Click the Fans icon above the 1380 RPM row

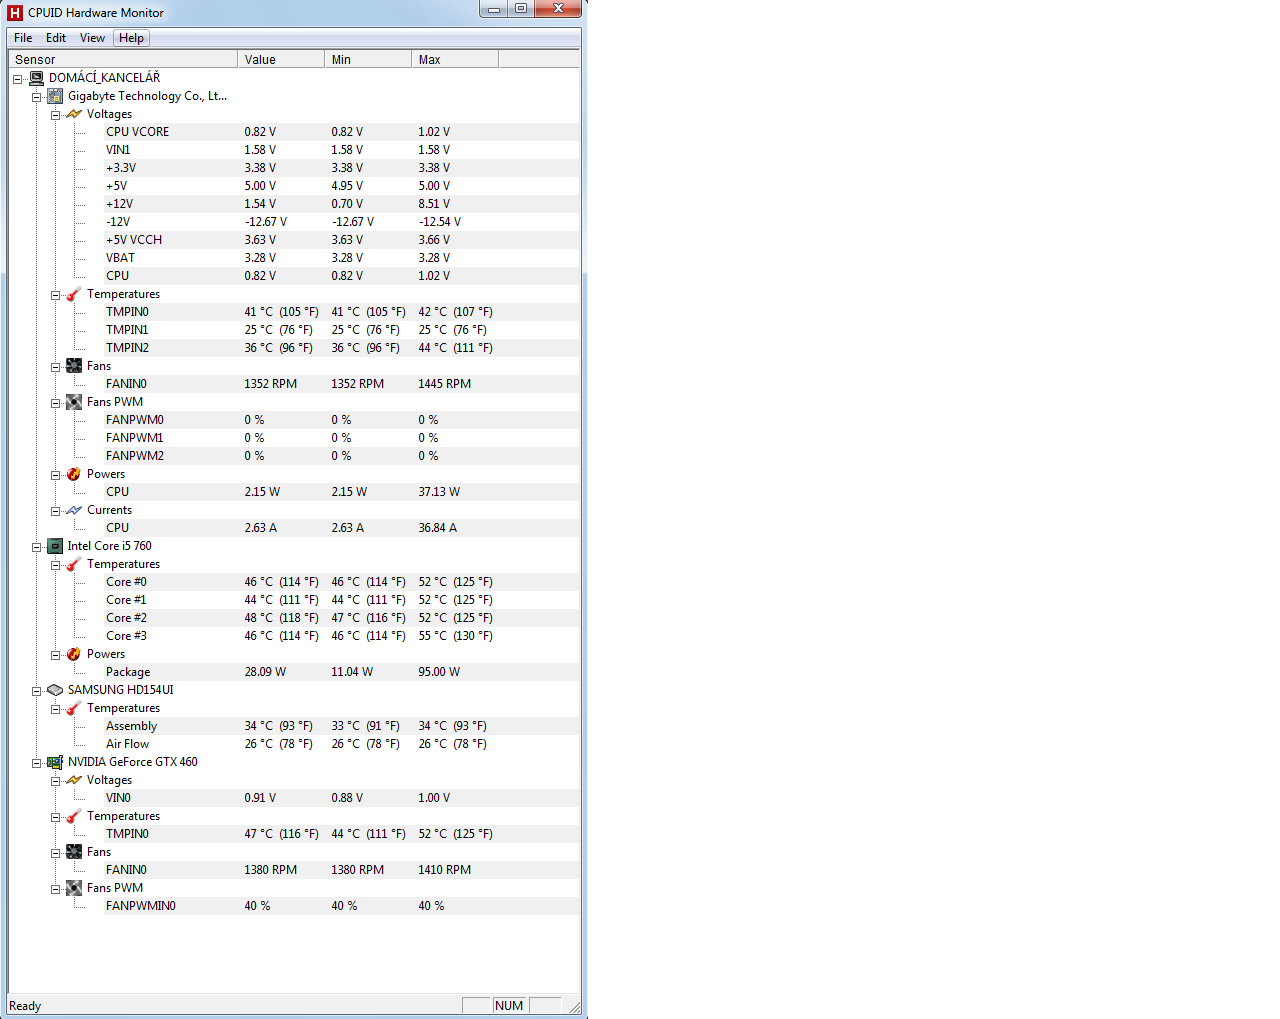point(74,852)
